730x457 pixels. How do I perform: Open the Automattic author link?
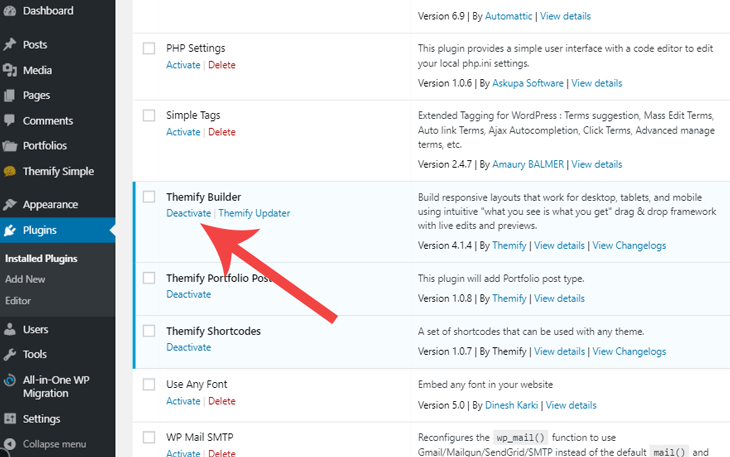[508, 16]
